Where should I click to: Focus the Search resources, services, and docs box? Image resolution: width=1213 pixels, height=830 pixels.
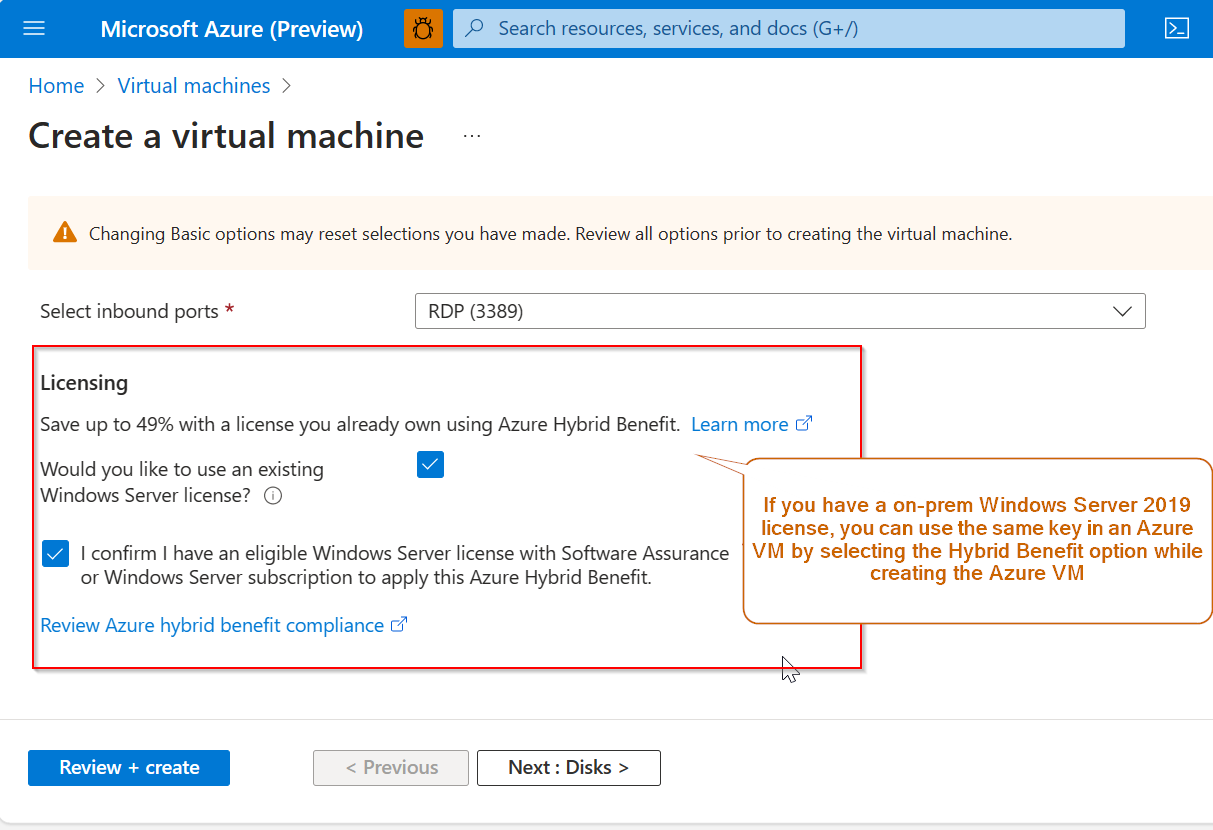[x=789, y=29]
